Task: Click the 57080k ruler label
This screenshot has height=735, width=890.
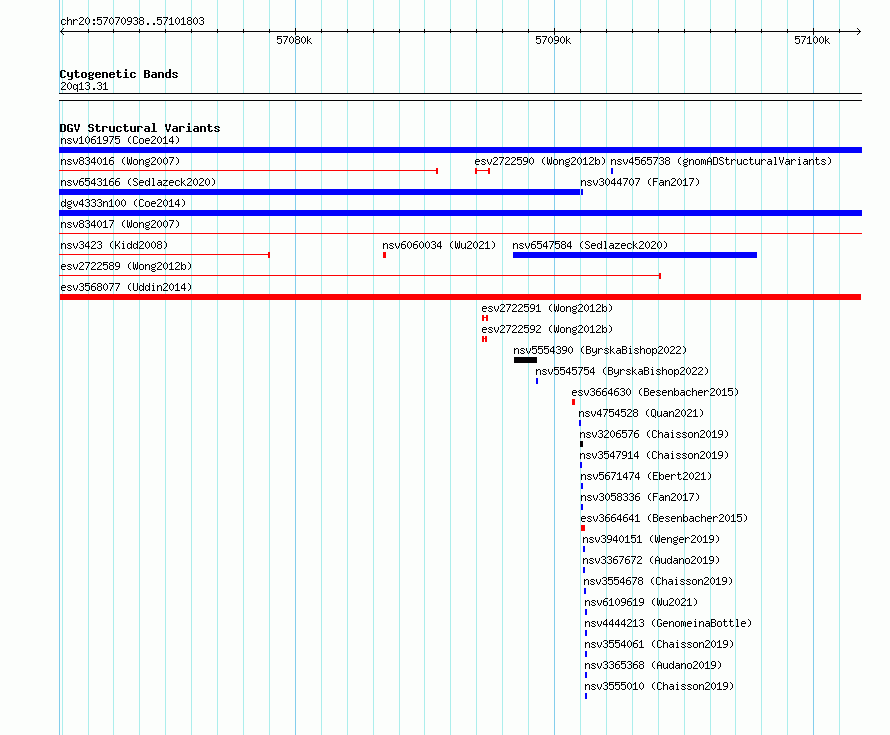Action: [x=294, y=40]
